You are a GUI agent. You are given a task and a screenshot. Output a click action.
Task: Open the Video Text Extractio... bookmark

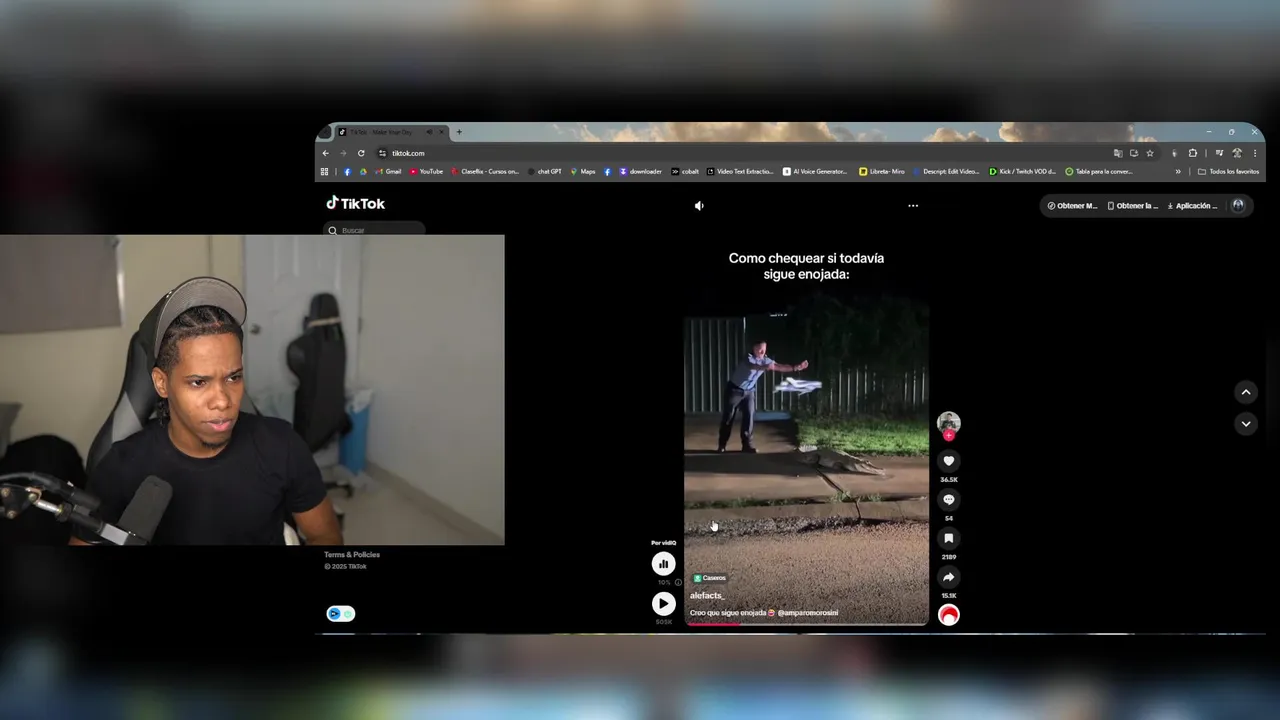(740, 172)
